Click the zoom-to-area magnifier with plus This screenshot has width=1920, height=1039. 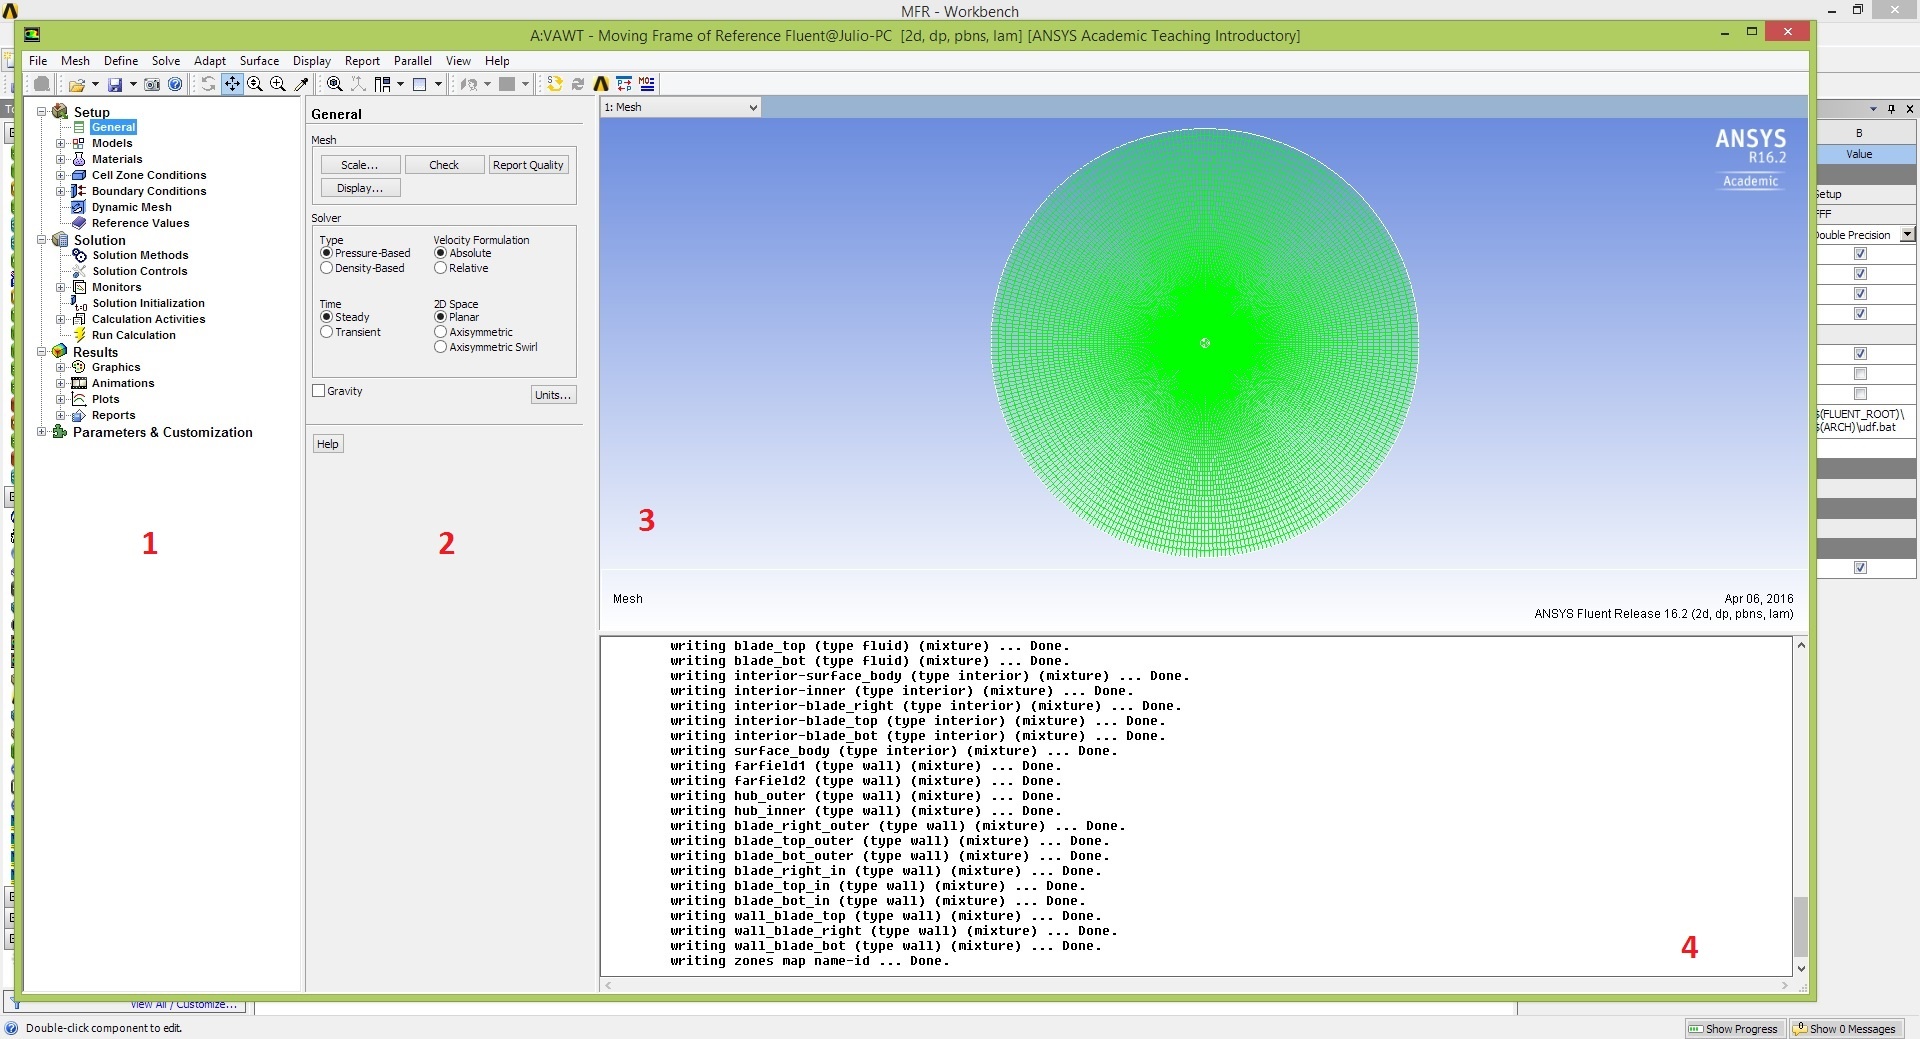(x=278, y=84)
